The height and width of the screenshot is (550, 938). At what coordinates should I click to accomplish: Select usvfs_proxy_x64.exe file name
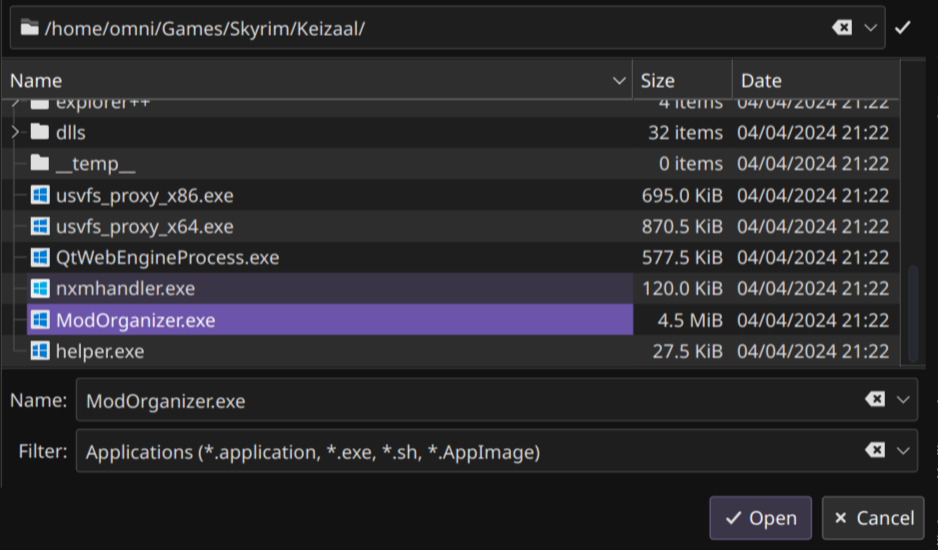pyautogui.click(x=145, y=227)
